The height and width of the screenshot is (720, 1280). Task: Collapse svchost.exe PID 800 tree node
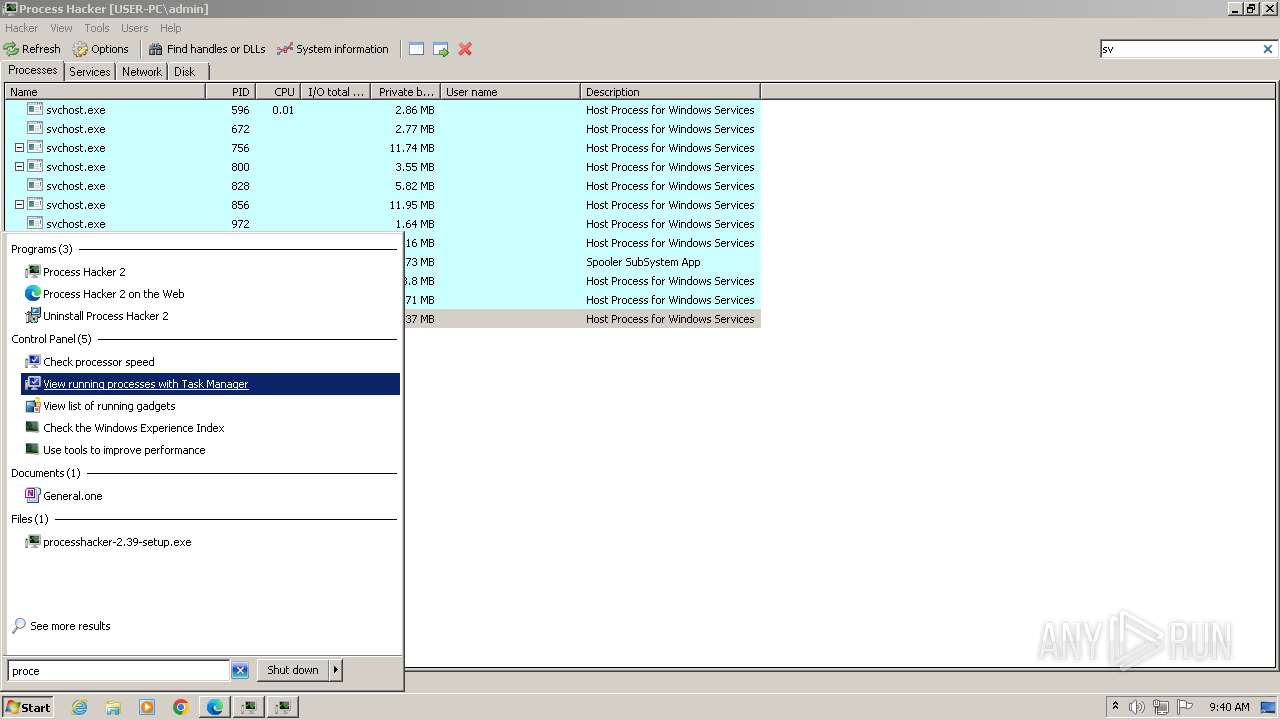tap(19, 167)
